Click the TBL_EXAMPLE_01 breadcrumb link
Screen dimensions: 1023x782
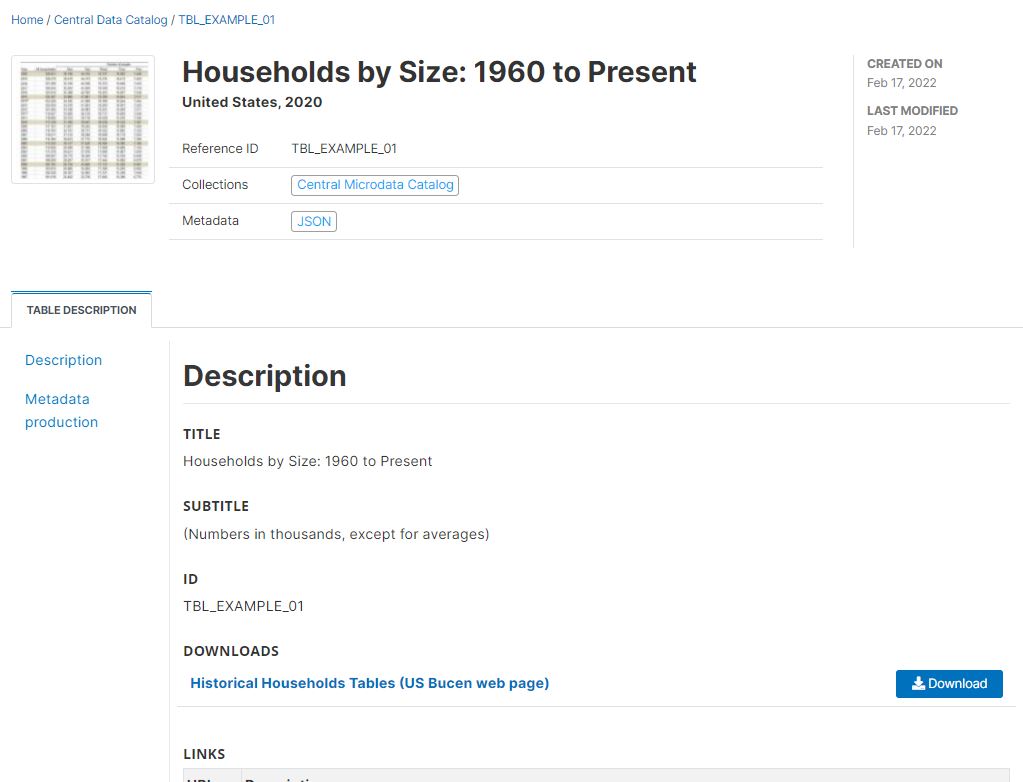coord(227,20)
